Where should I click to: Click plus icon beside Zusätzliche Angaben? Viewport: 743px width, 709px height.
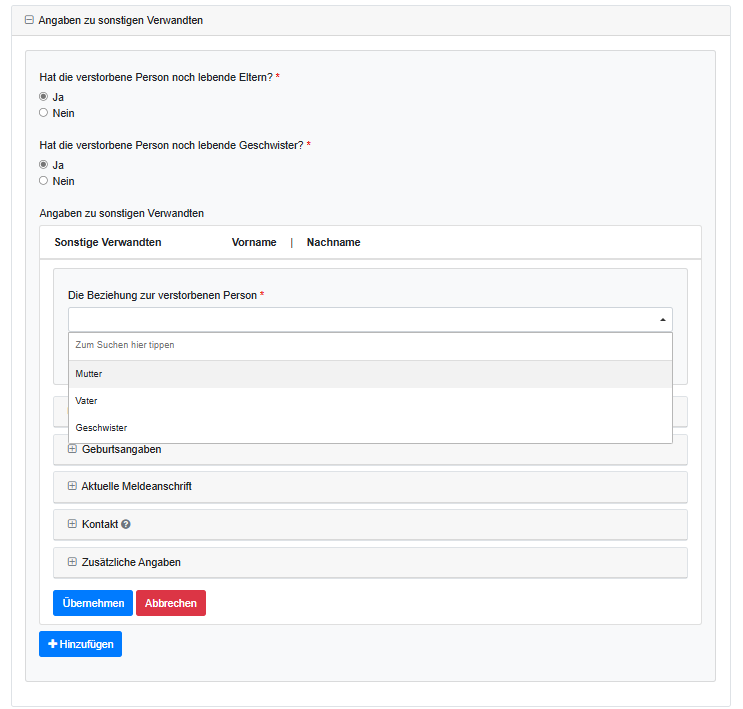click(x=72, y=562)
